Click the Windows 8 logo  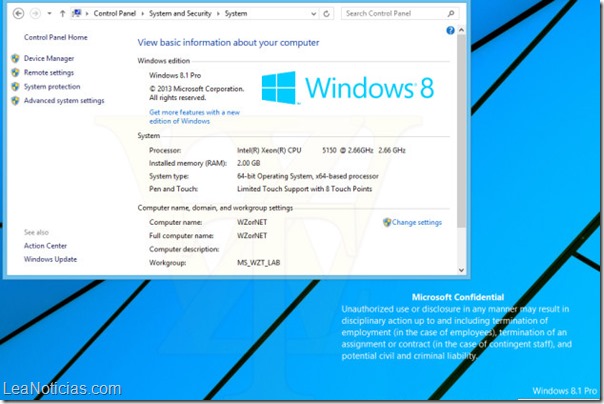(347, 88)
